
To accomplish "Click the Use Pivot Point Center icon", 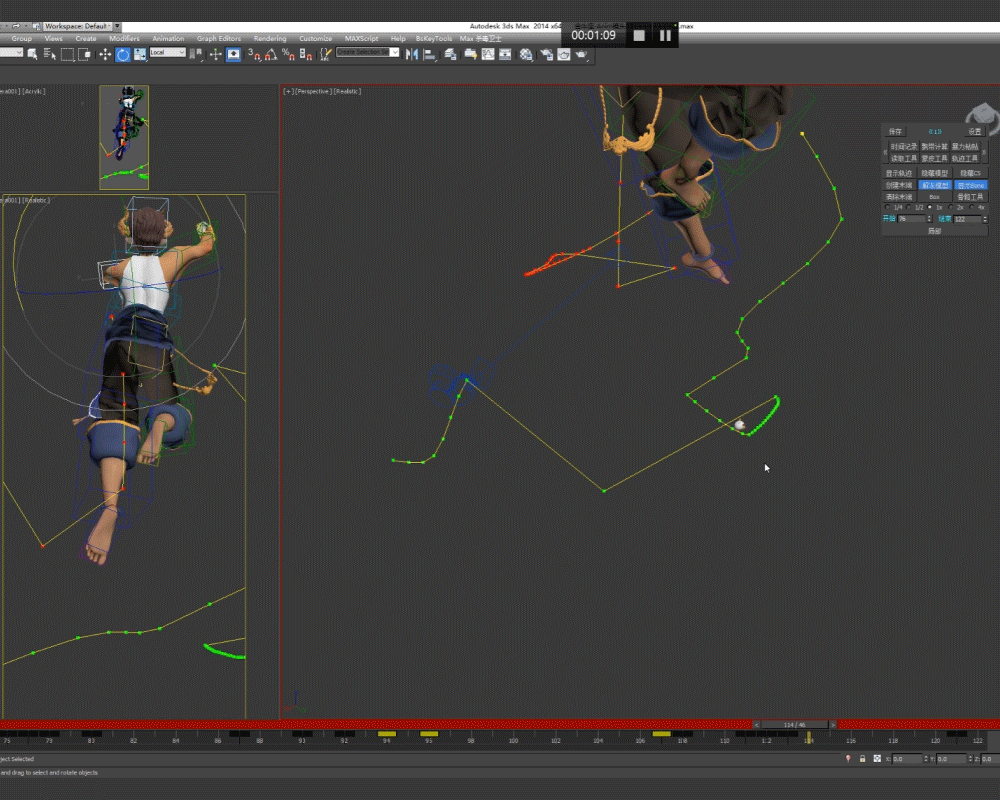I will pos(197,55).
